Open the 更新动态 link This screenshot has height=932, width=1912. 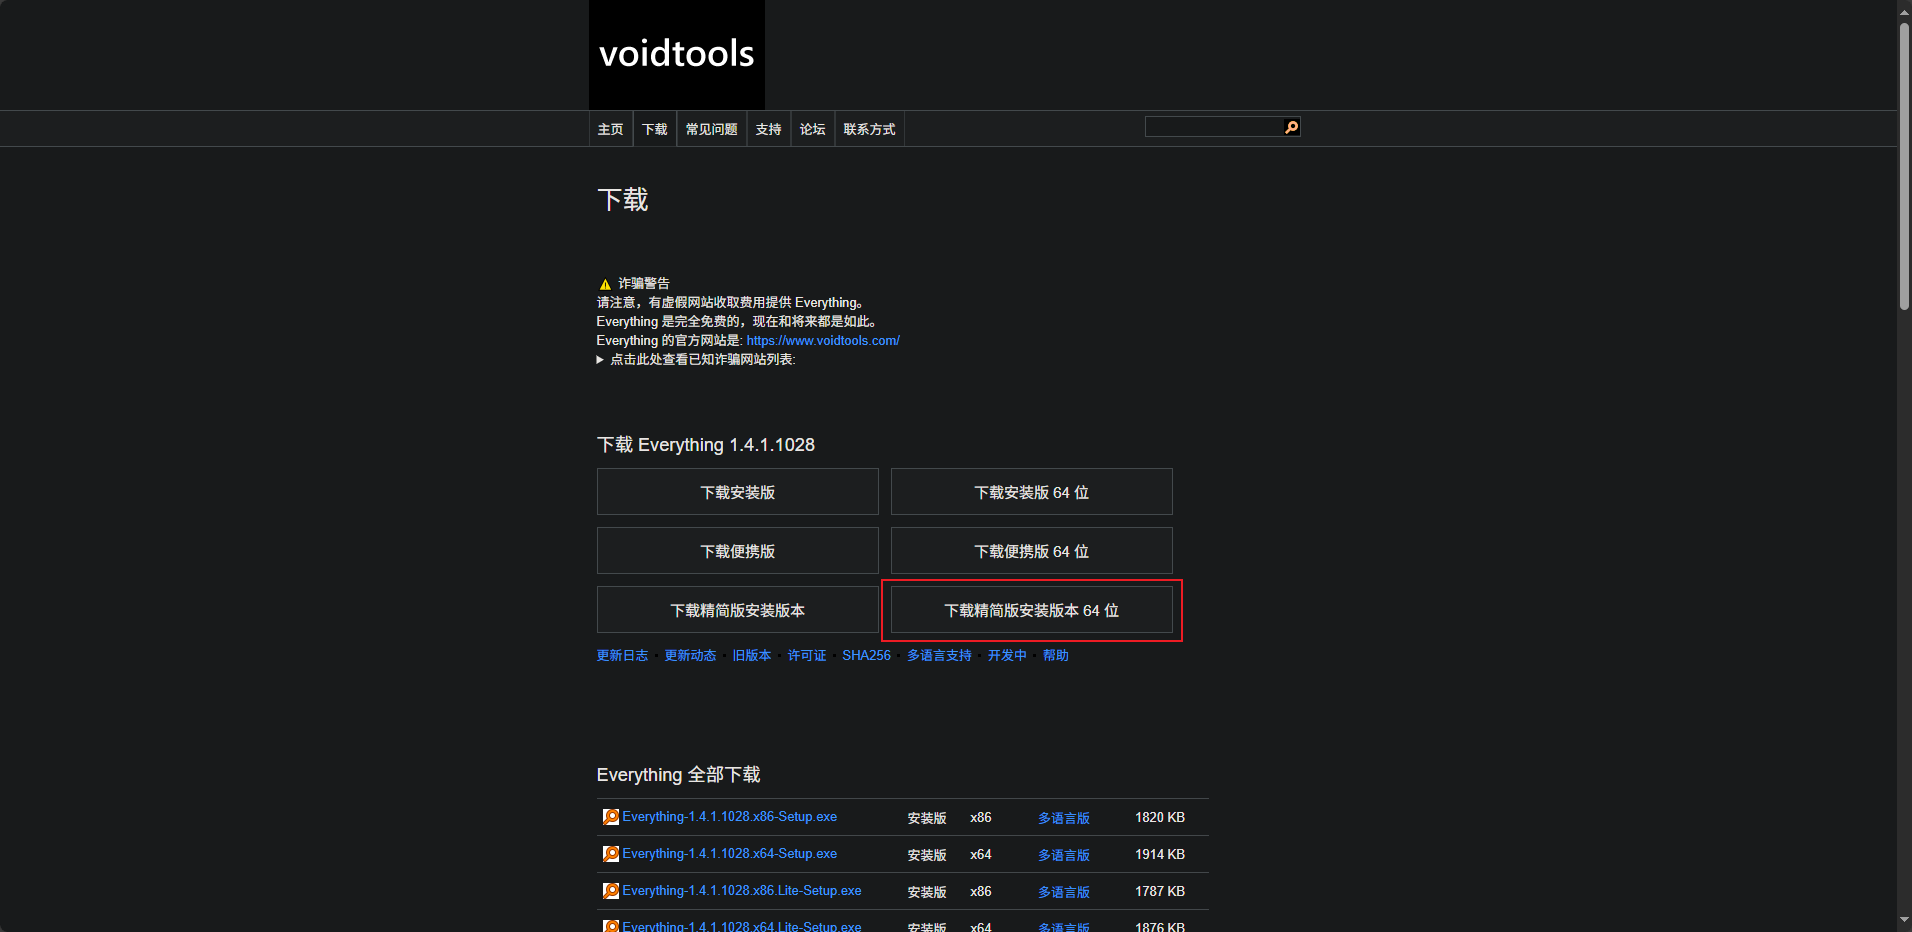[691, 656]
